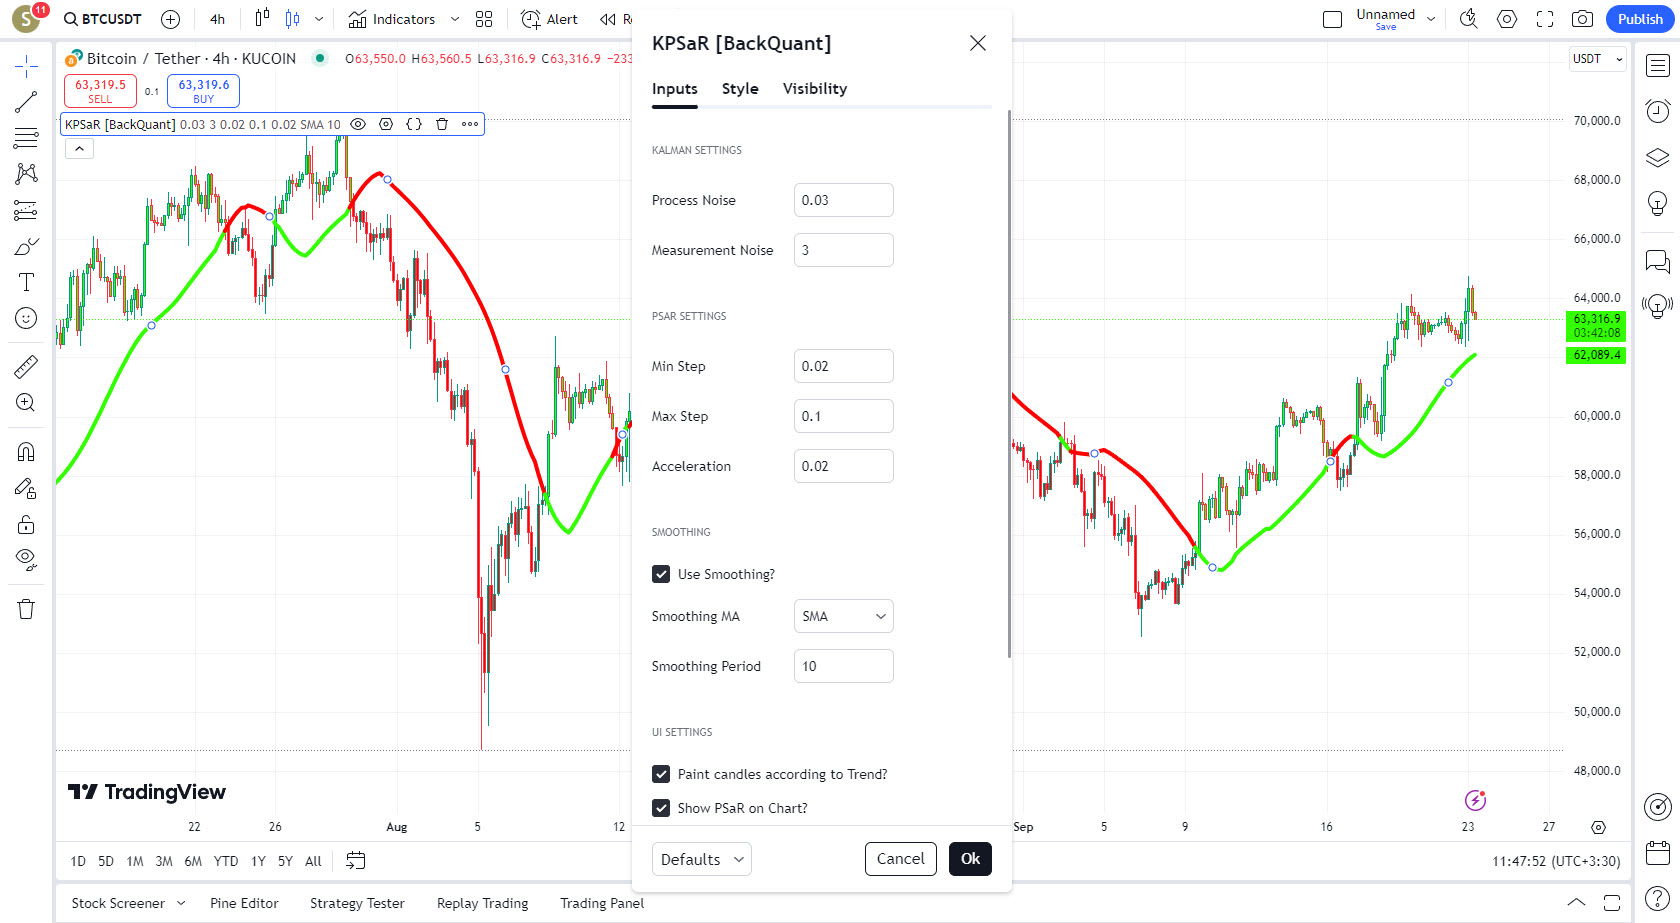1680x923 pixels.
Task: Open the USDT currency dropdown
Action: coord(1597,59)
